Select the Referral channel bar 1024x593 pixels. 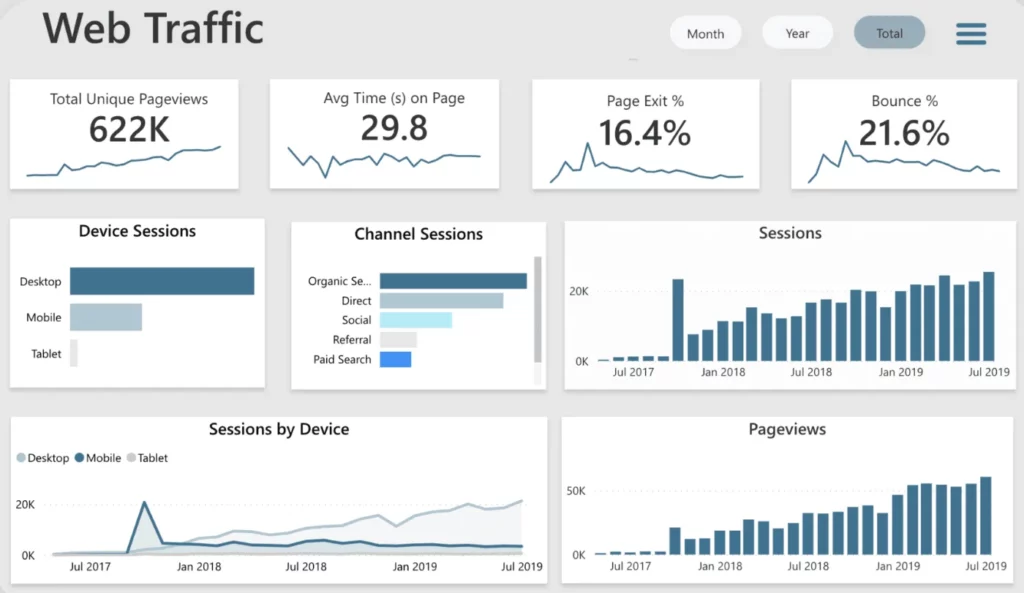[x=398, y=340]
